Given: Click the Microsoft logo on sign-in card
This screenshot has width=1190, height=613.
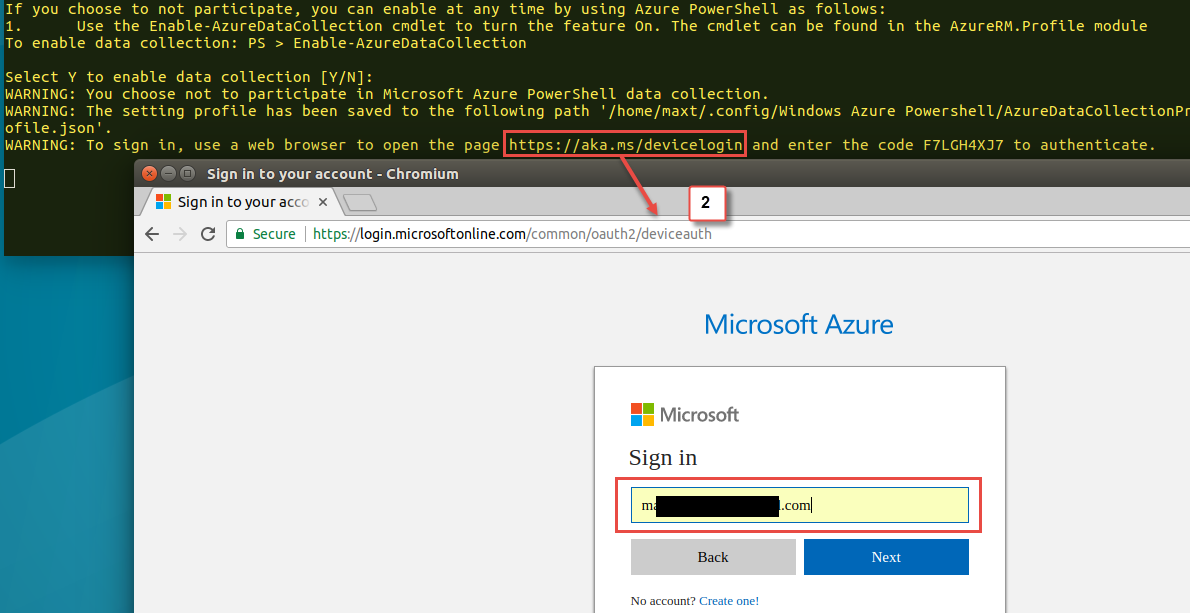Looking at the screenshot, I should coord(685,414).
